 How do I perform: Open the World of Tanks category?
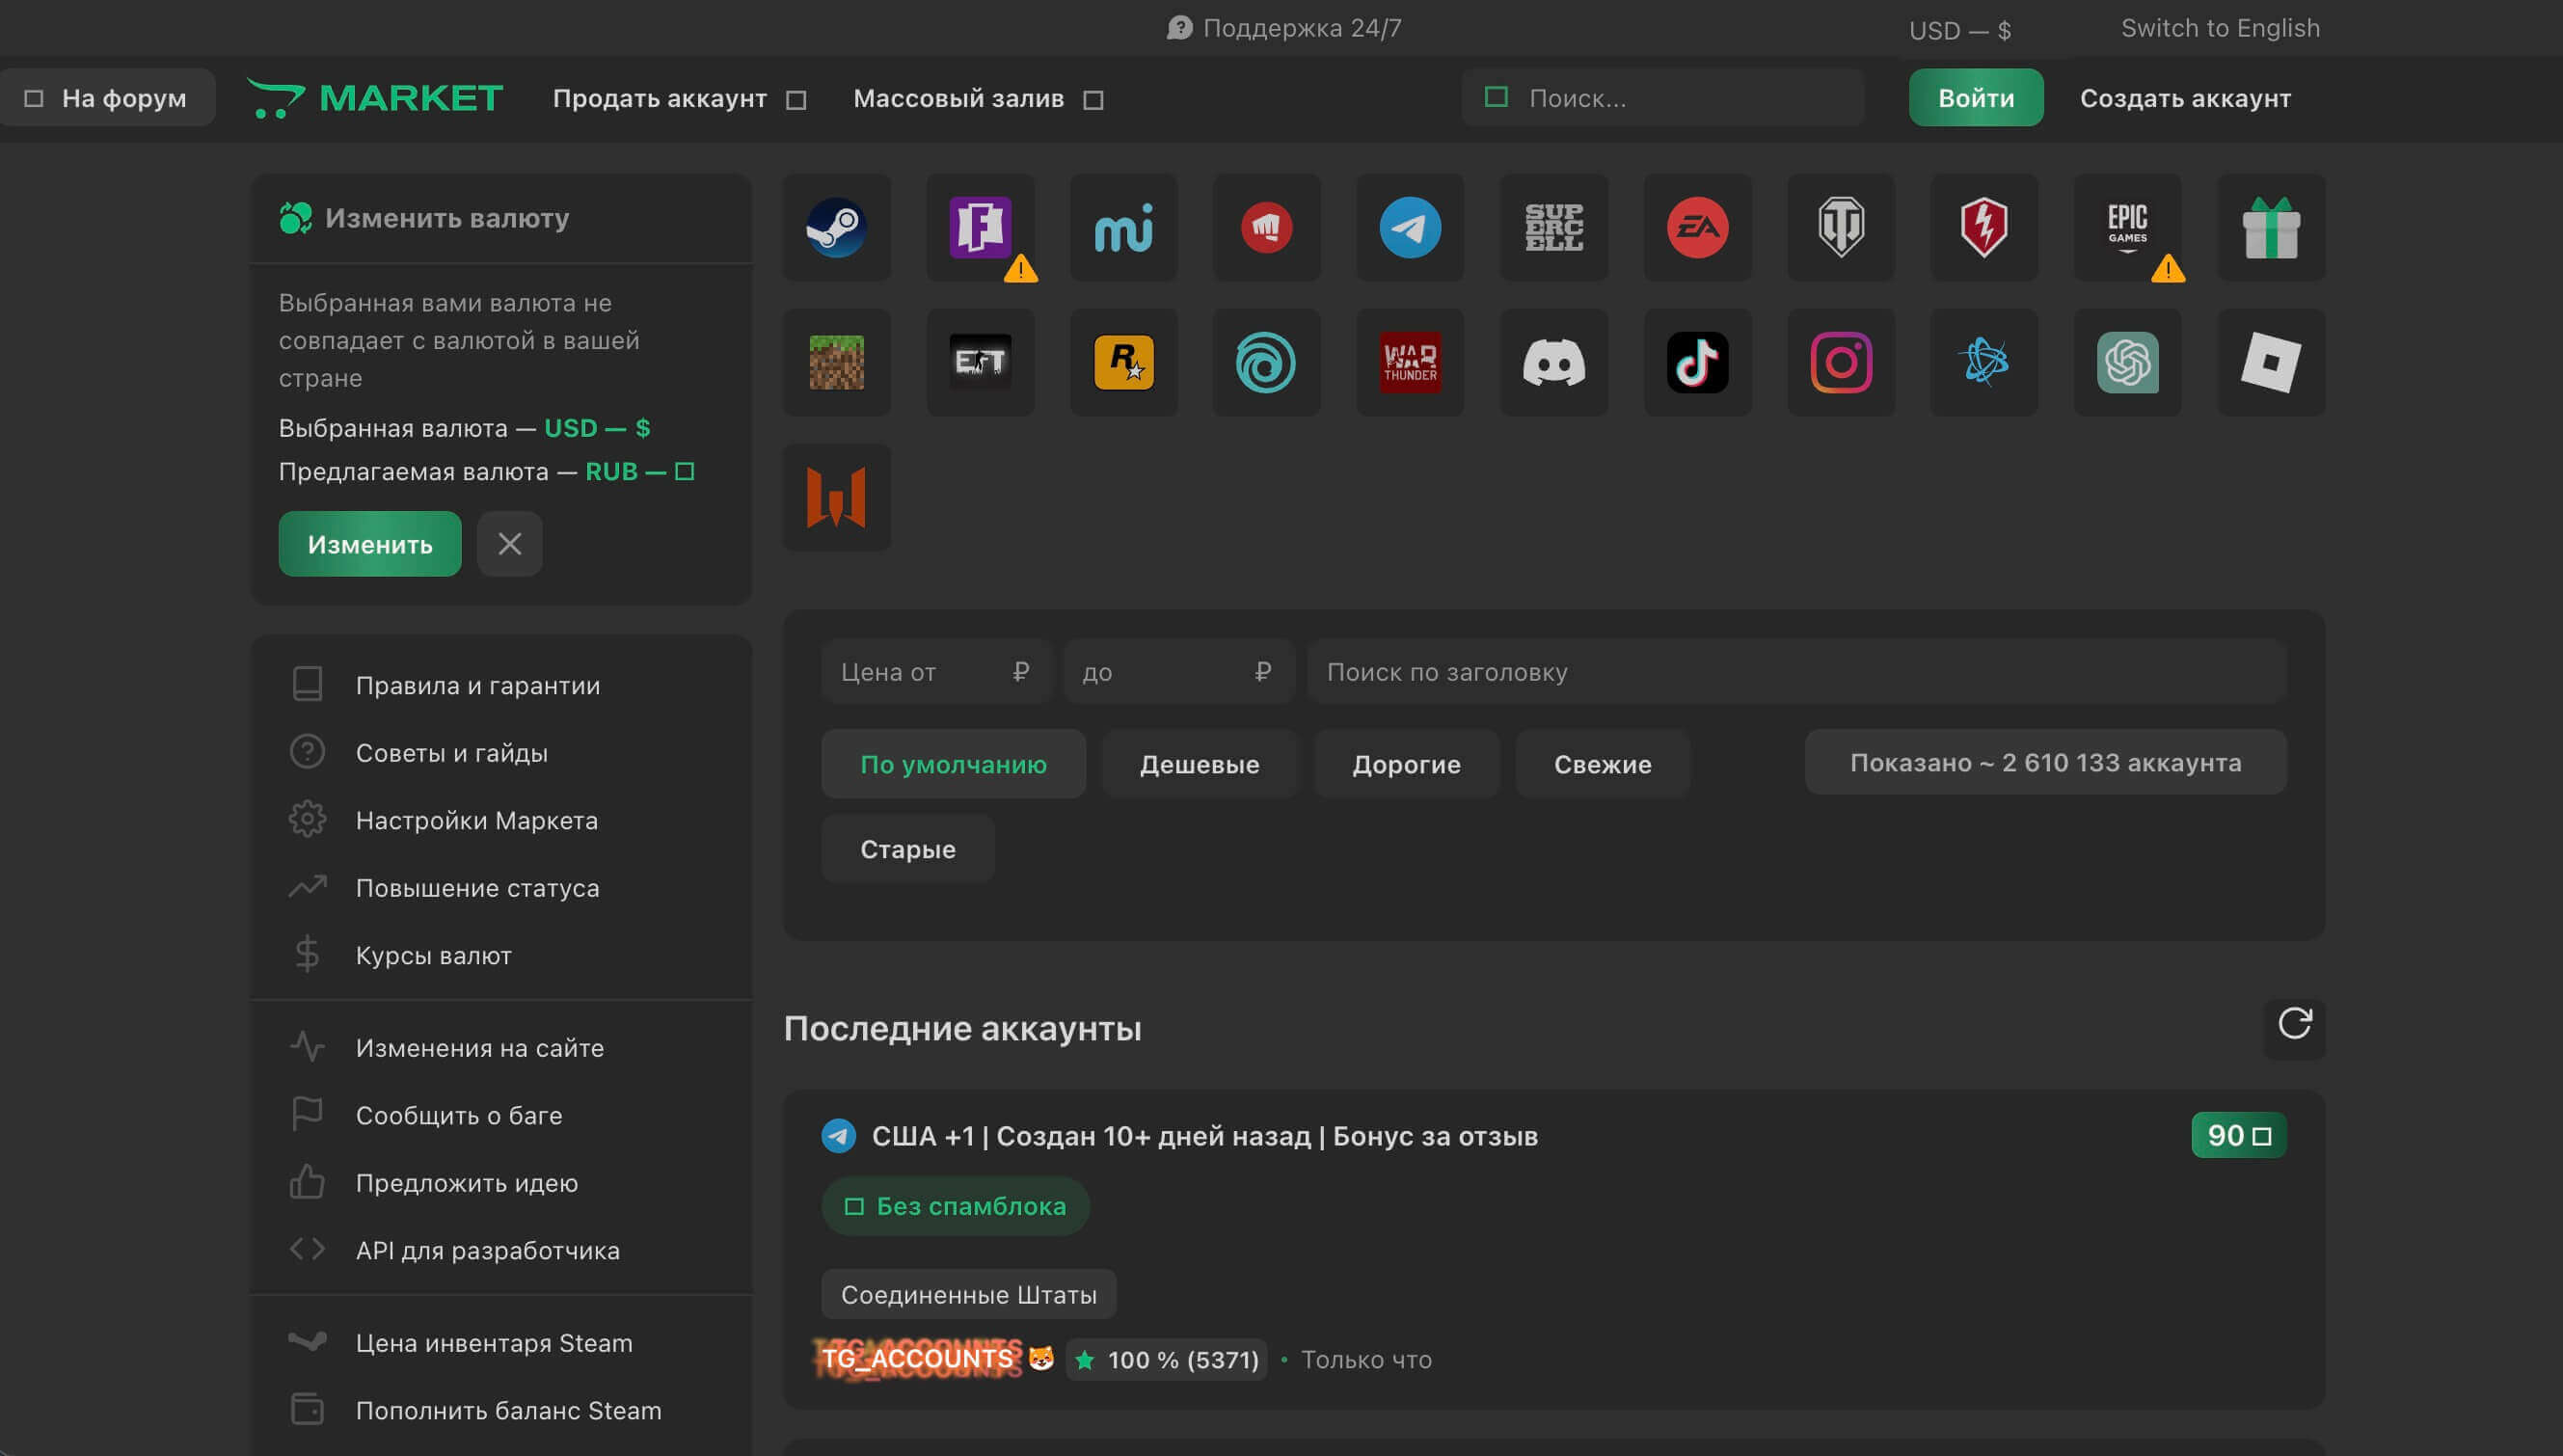[1841, 227]
